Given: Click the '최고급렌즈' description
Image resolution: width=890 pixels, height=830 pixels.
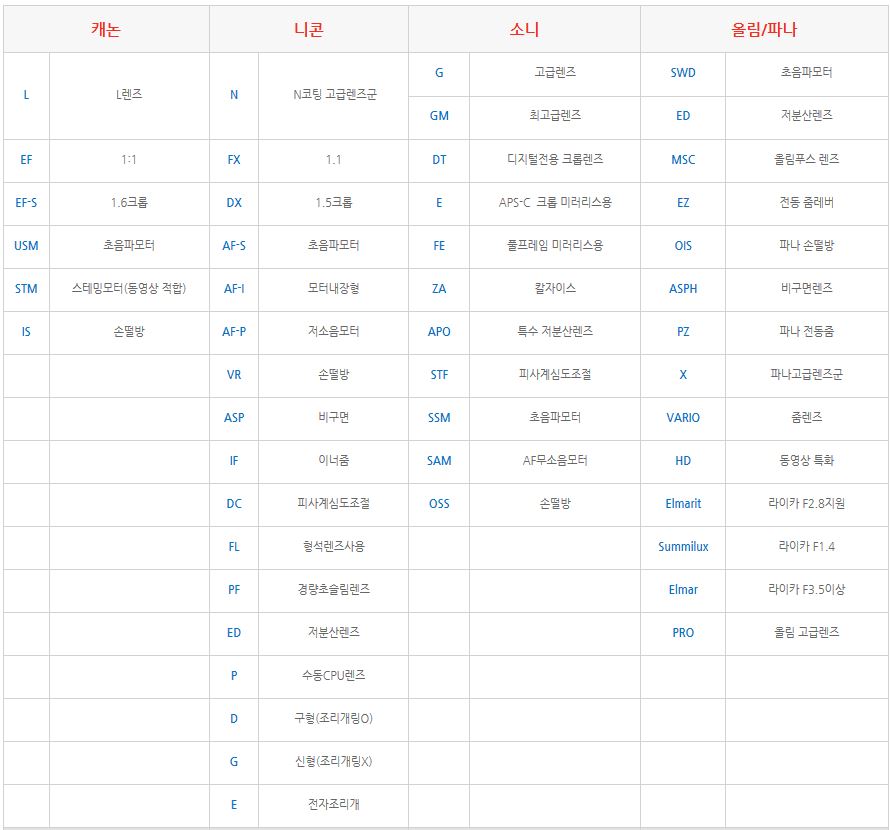Looking at the screenshot, I should [555, 116].
